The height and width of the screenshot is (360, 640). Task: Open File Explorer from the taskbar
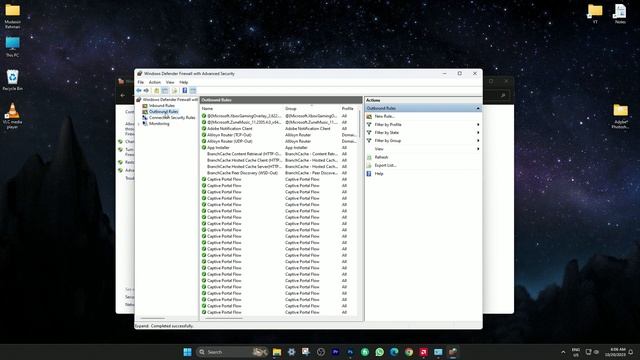(277, 352)
